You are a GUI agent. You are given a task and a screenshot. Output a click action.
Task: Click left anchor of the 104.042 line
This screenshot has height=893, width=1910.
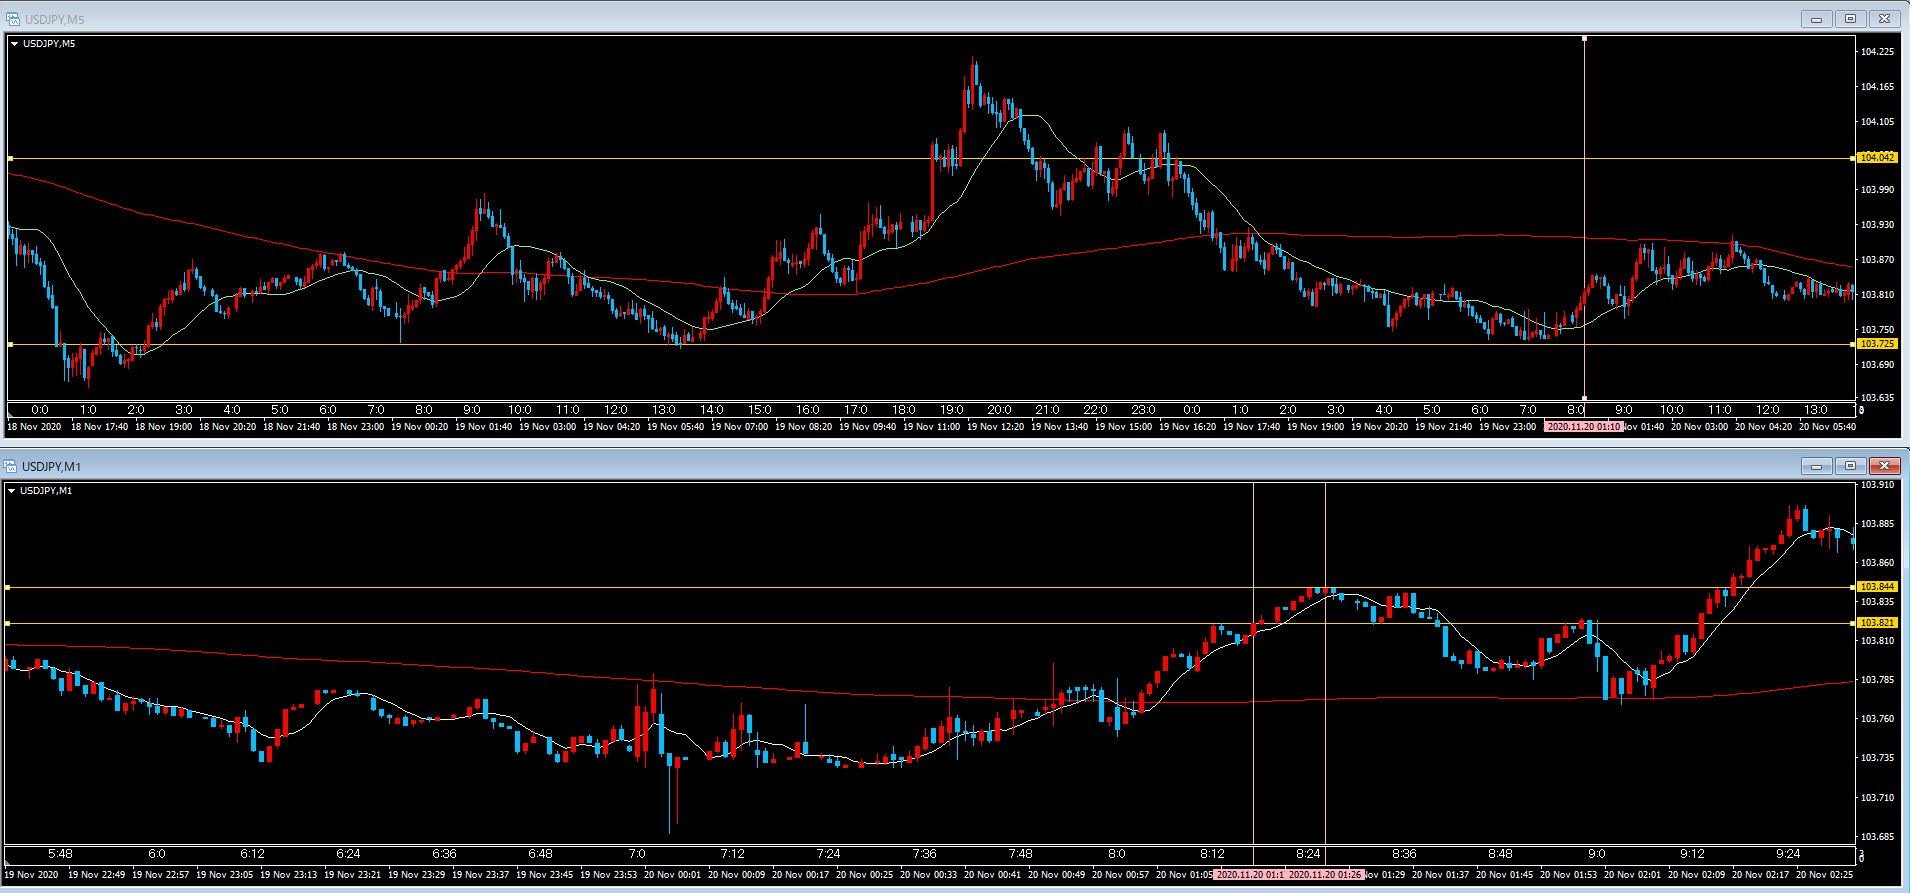coord(10,158)
